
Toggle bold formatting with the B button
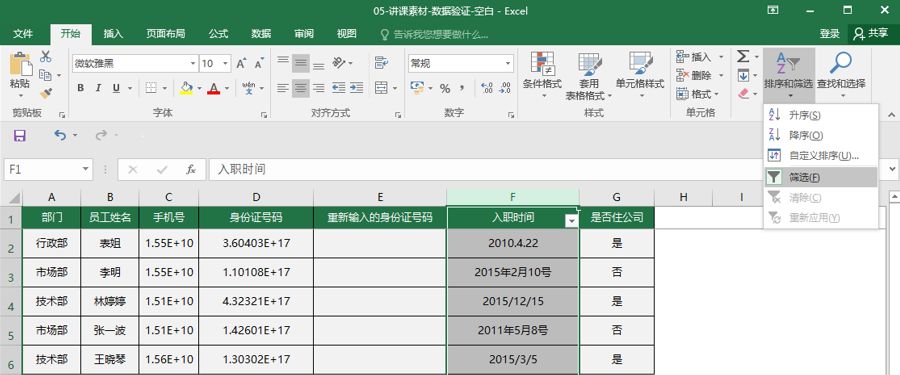tap(80, 88)
